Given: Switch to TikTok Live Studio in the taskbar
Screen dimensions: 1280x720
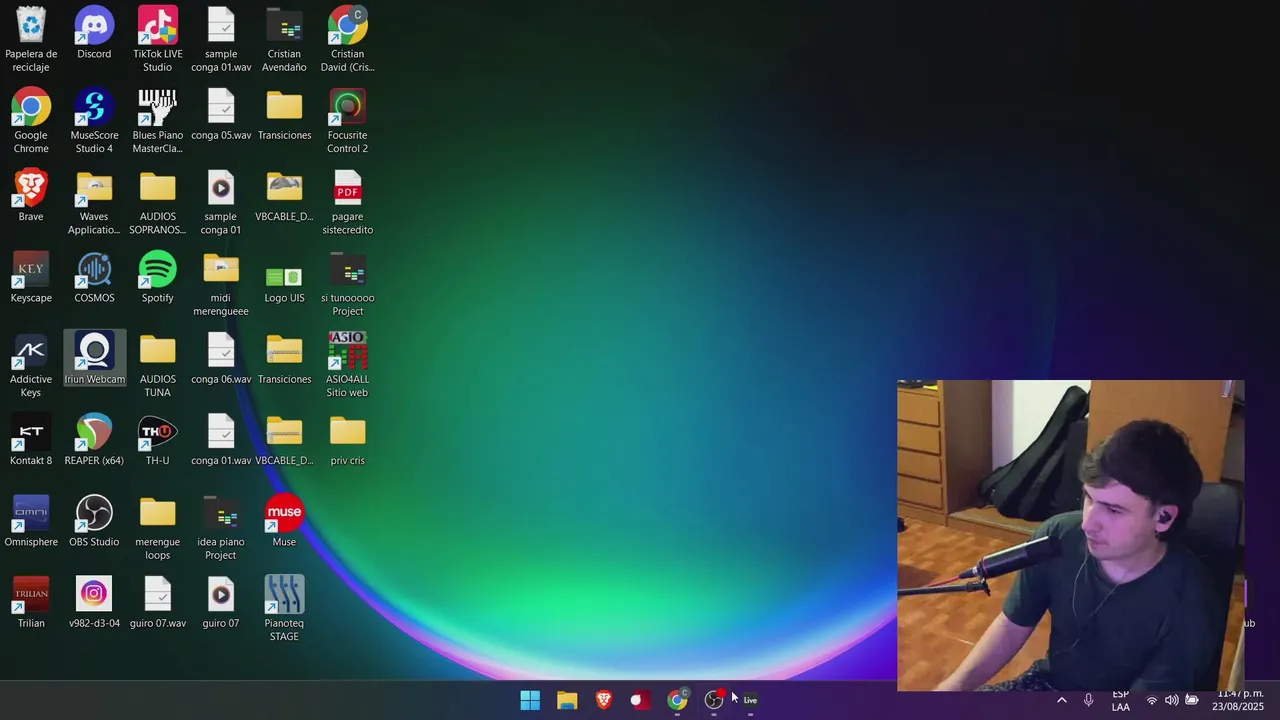Looking at the screenshot, I should point(751,700).
